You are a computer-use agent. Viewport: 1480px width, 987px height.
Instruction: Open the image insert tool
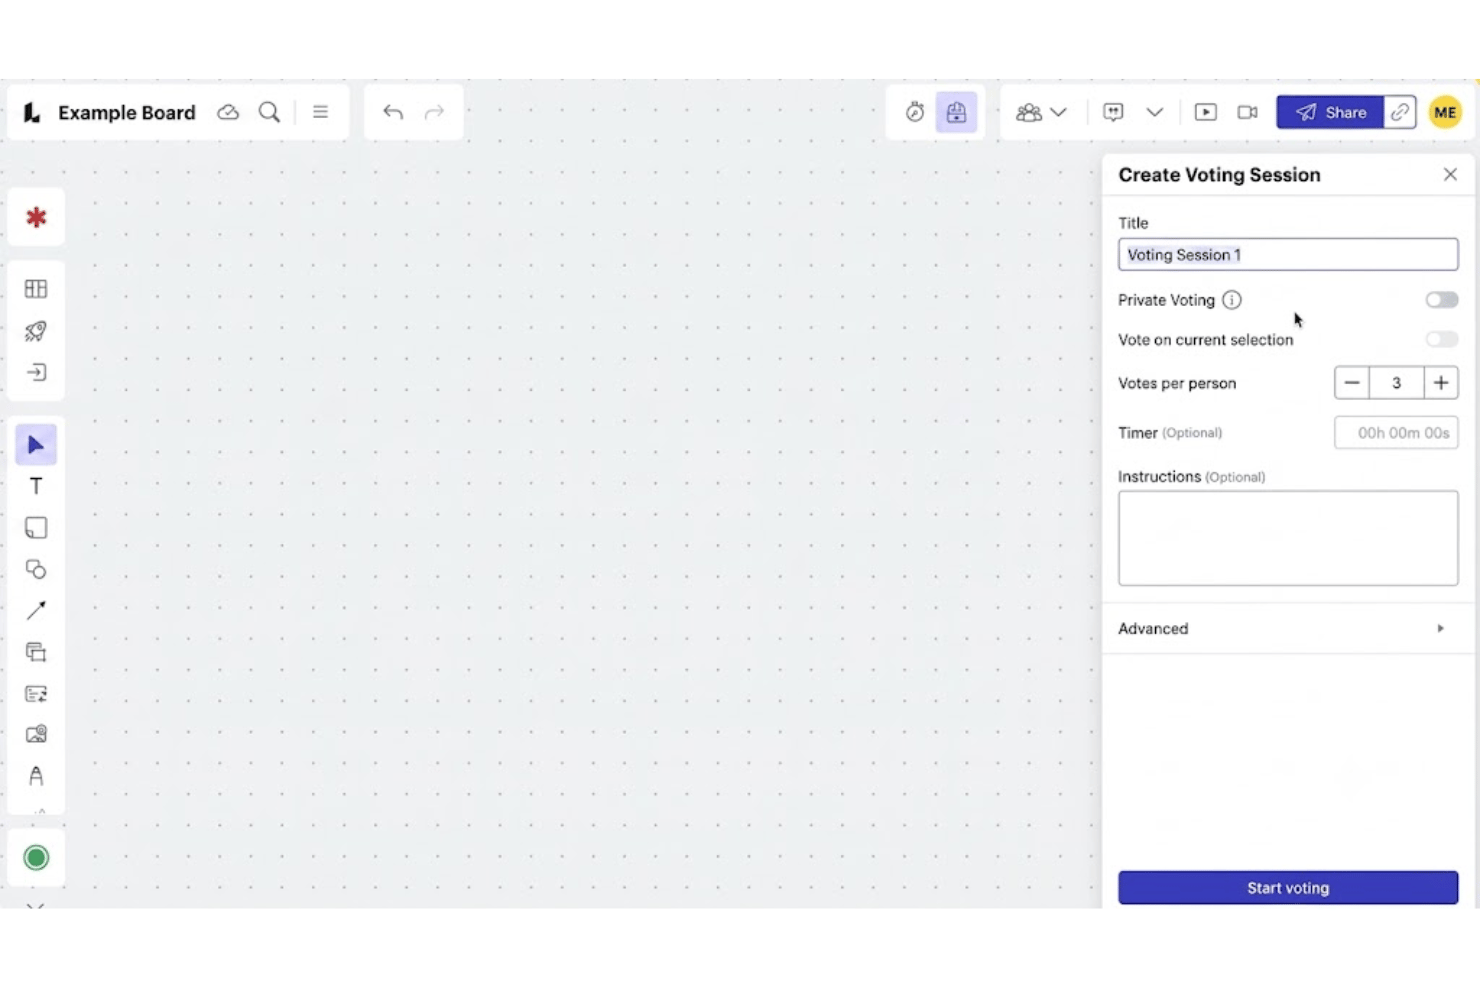(36, 734)
